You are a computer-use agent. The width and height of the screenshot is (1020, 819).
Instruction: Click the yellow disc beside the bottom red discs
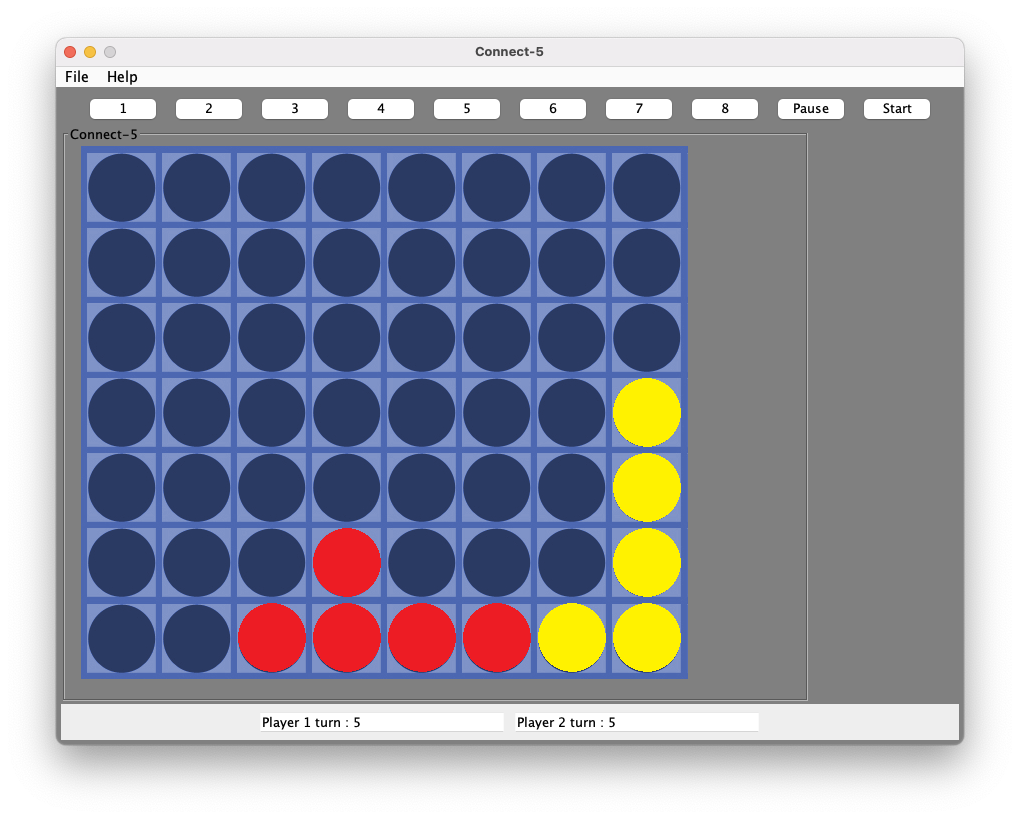(571, 638)
